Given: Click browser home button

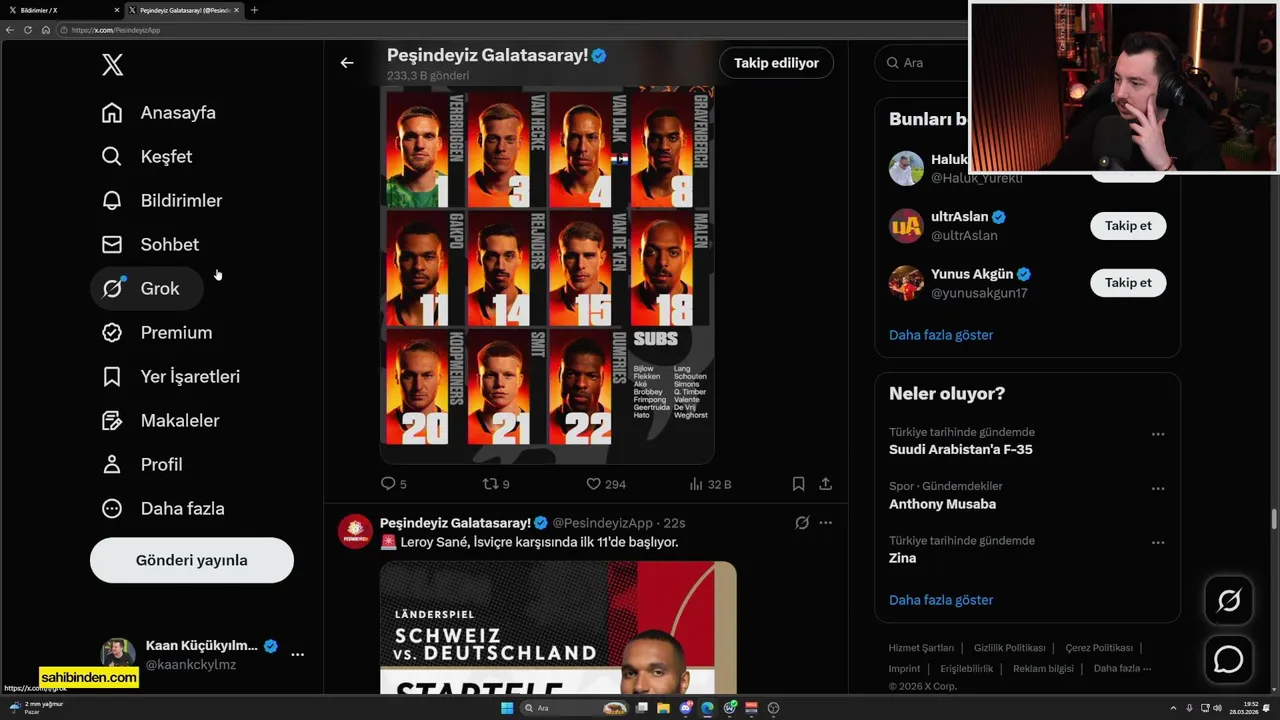Looking at the screenshot, I should 45,30.
